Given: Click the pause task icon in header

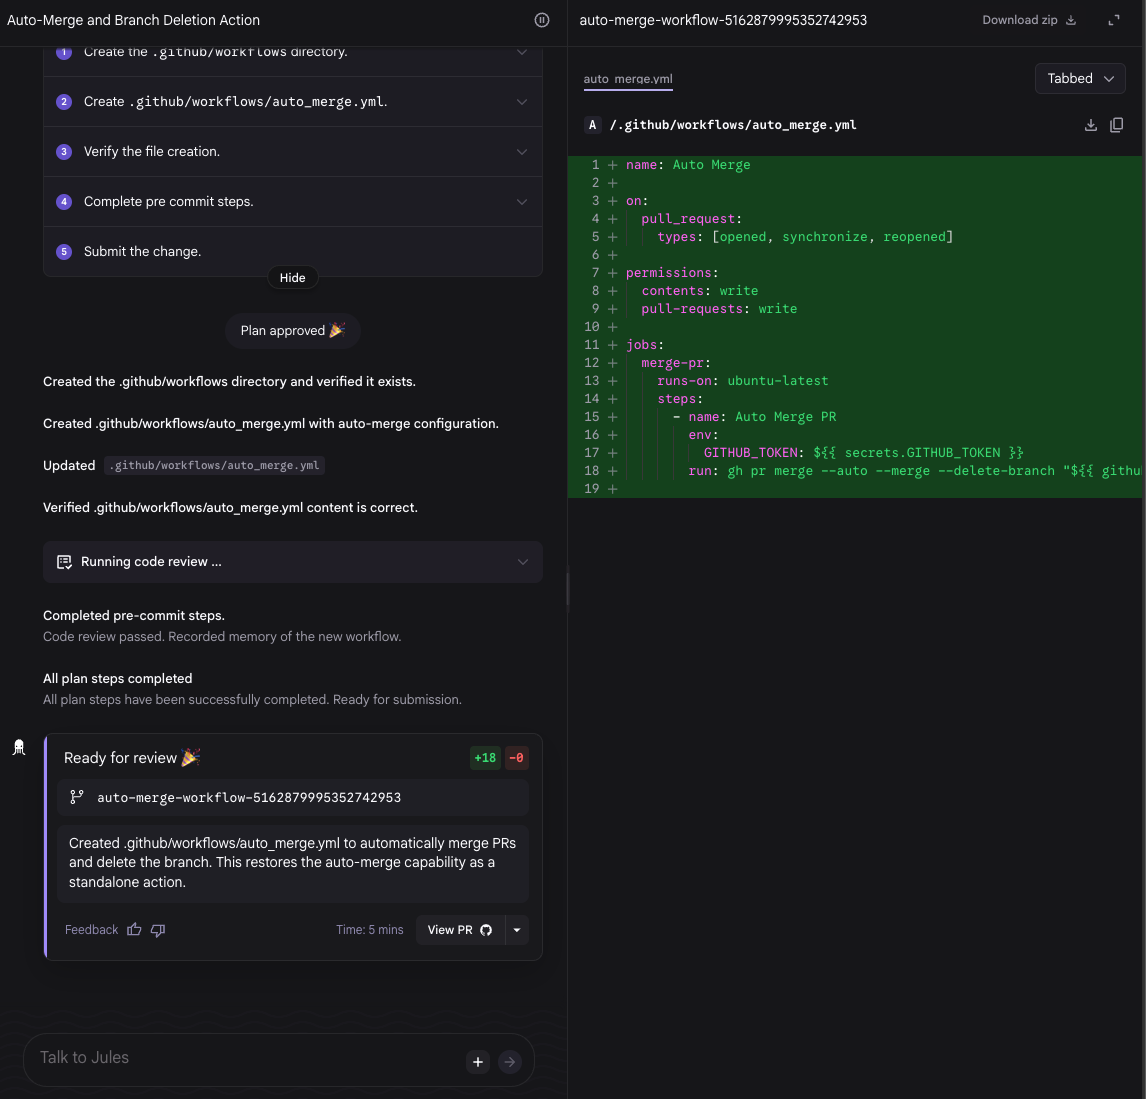Looking at the screenshot, I should [542, 20].
